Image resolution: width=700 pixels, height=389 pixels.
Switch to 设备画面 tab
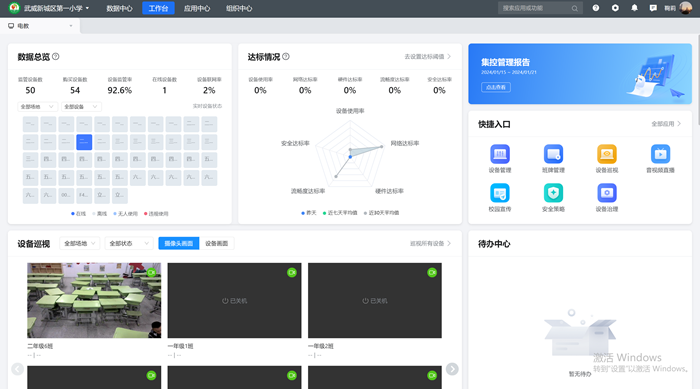217,243
